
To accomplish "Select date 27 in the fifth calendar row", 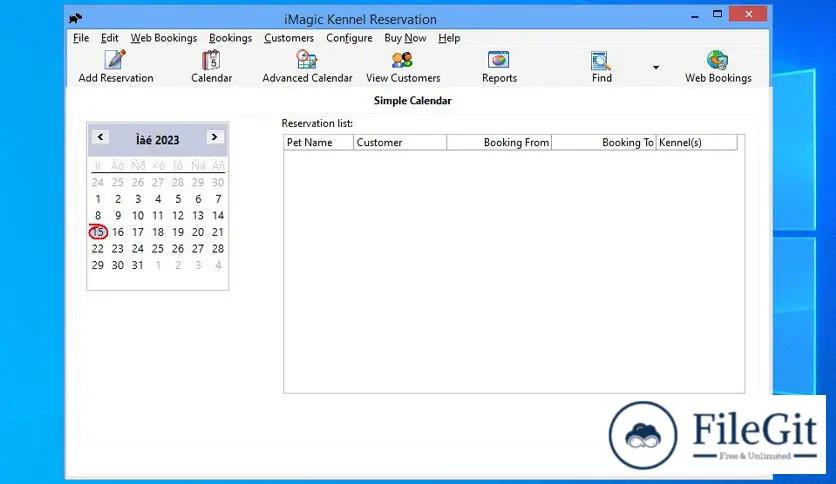I will [x=198, y=248].
